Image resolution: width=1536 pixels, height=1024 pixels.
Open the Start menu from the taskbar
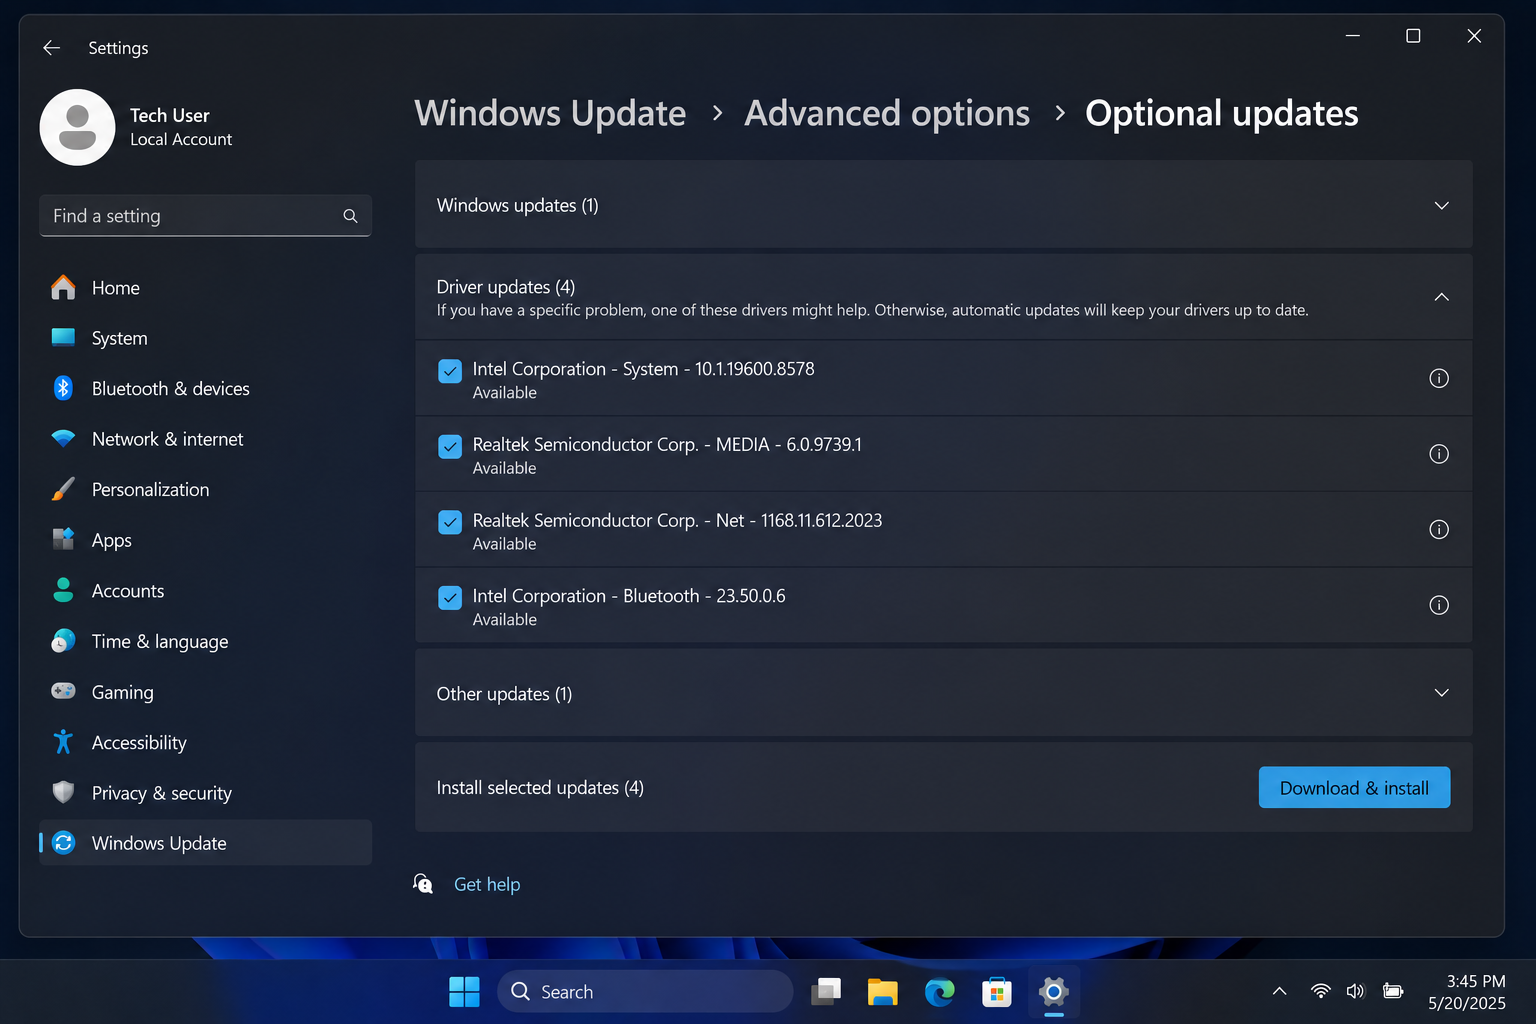(x=464, y=992)
